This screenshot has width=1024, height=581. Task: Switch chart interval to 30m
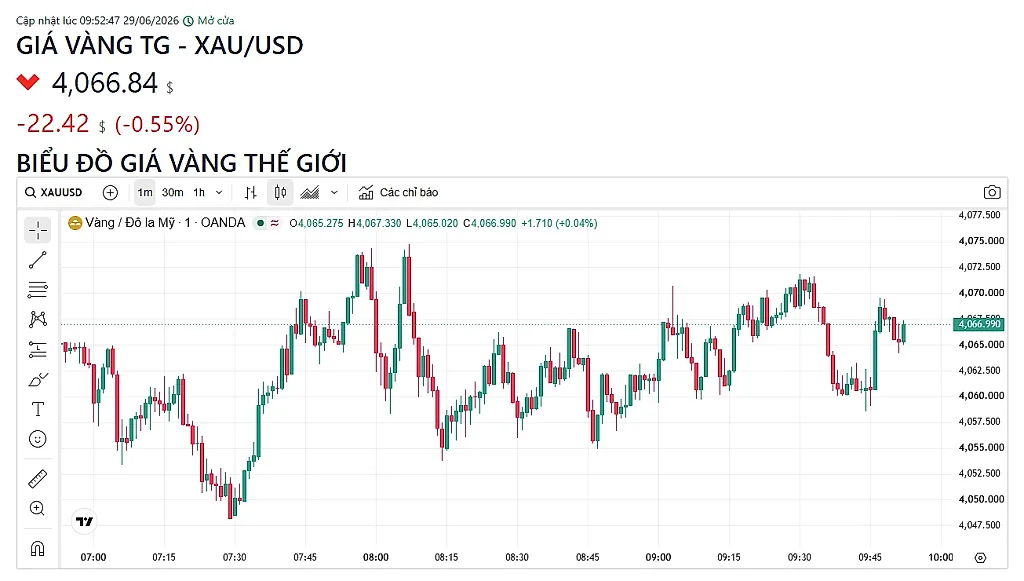(x=172, y=193)
